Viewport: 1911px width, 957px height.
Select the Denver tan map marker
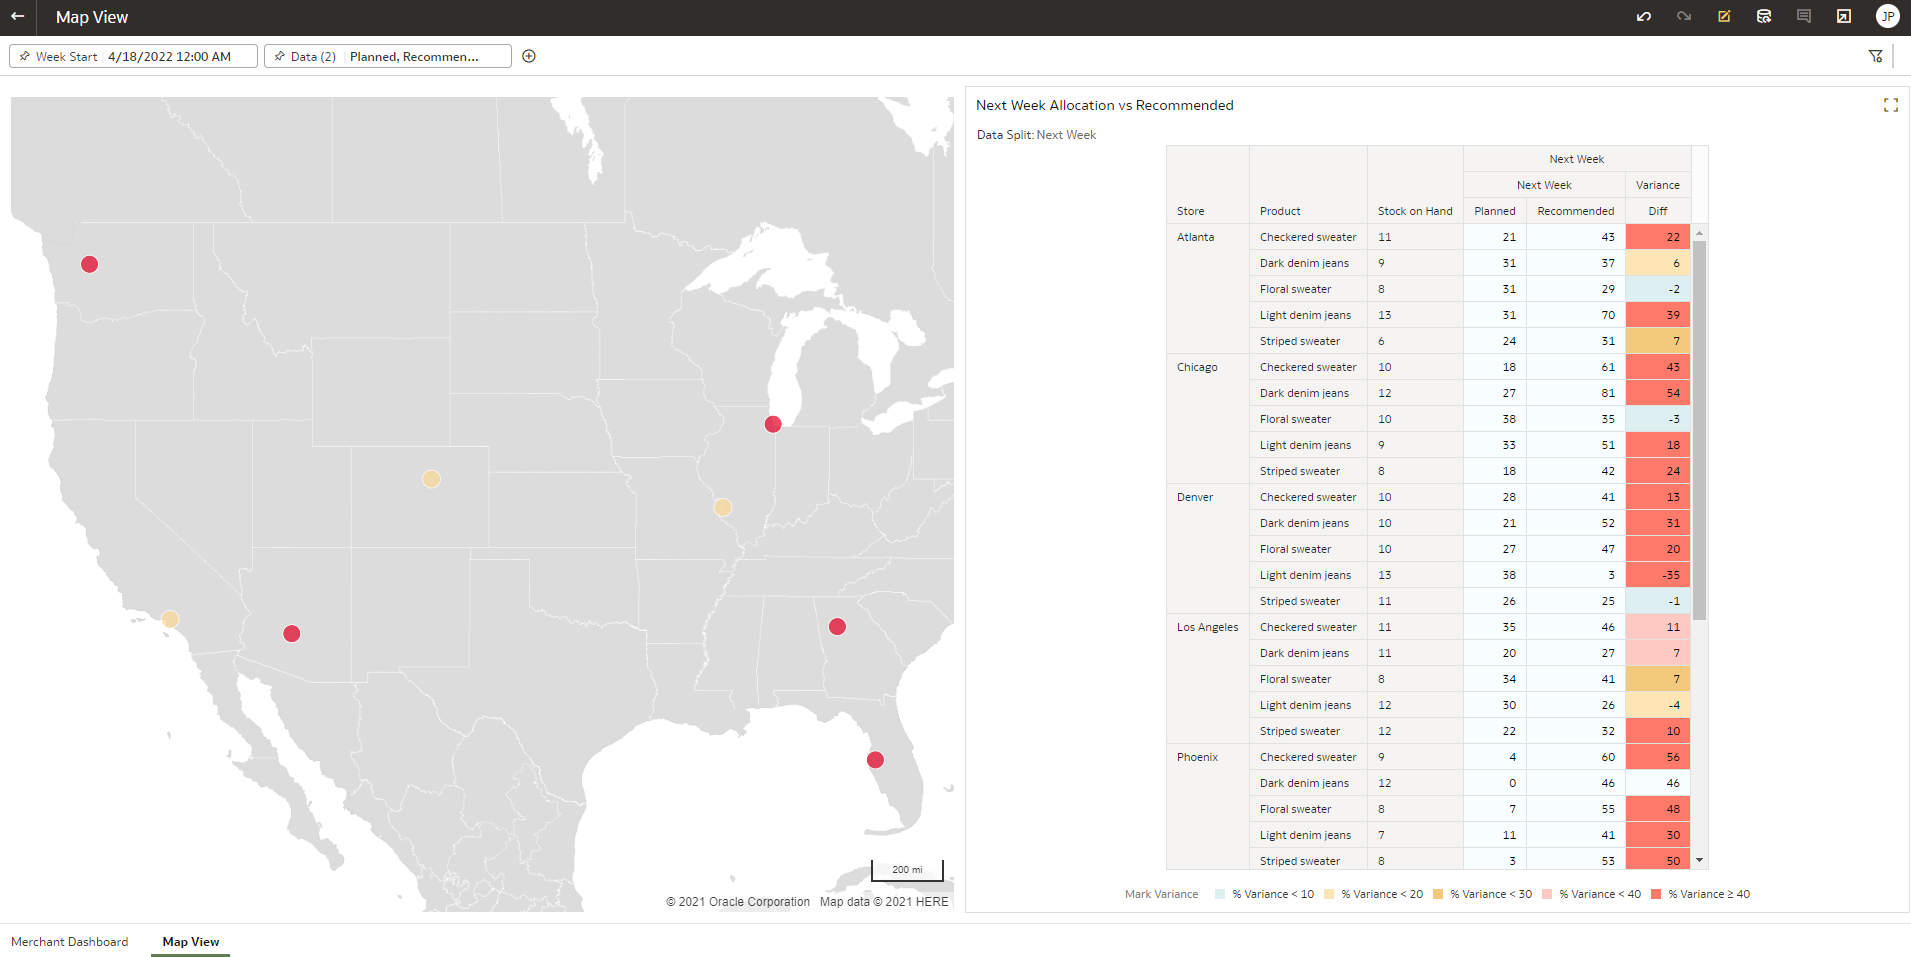click(431, 479)
